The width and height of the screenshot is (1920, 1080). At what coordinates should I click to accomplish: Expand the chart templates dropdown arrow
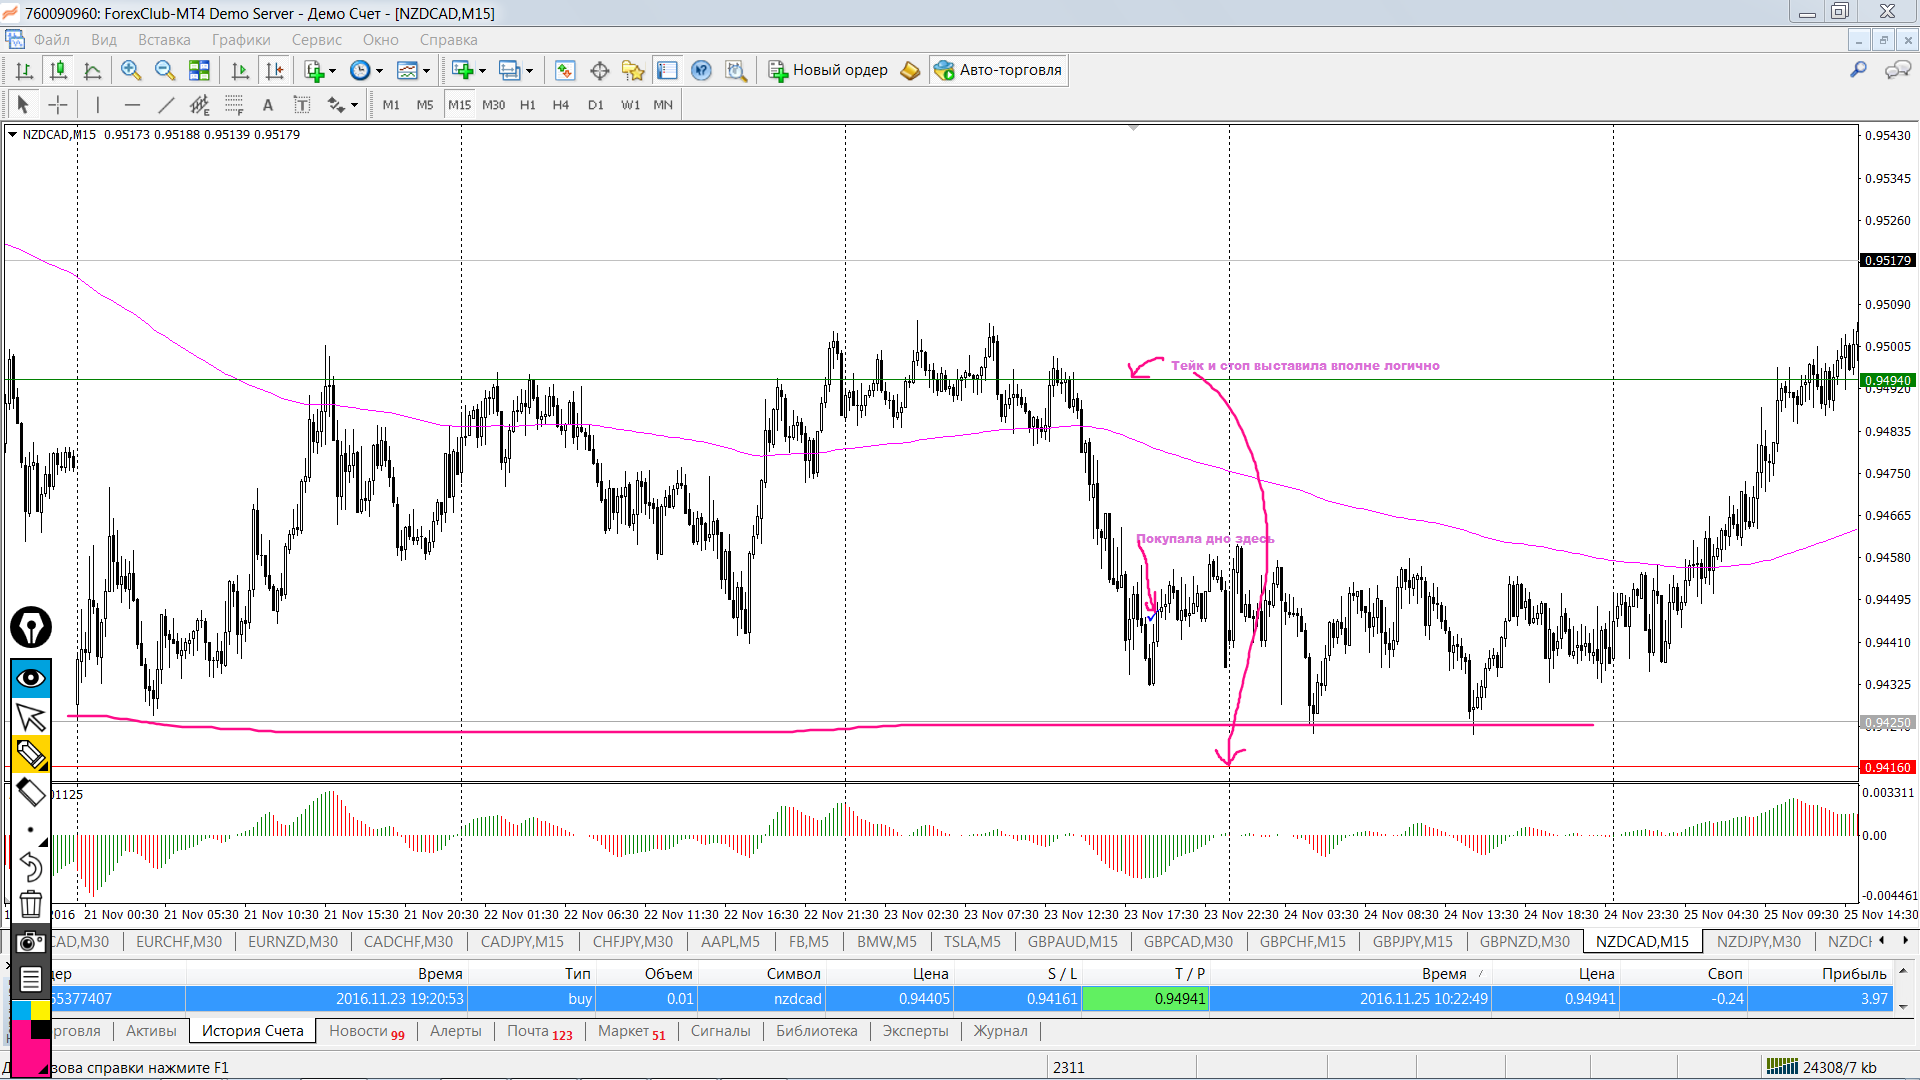426,71
